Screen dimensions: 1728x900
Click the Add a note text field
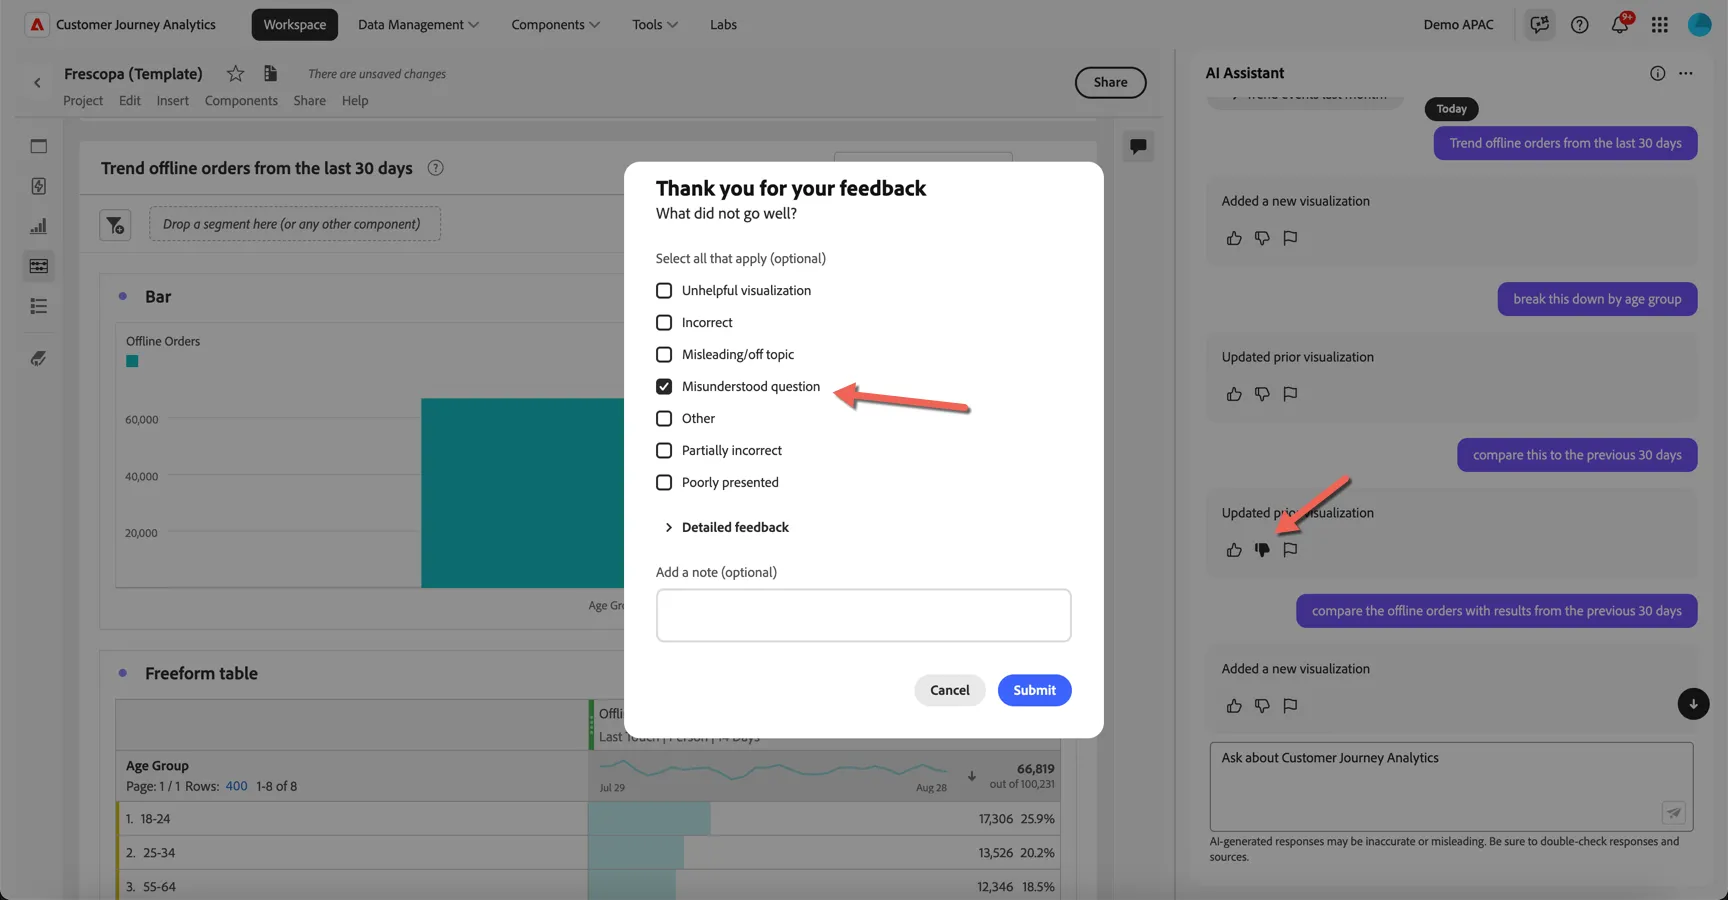[863, 615]
